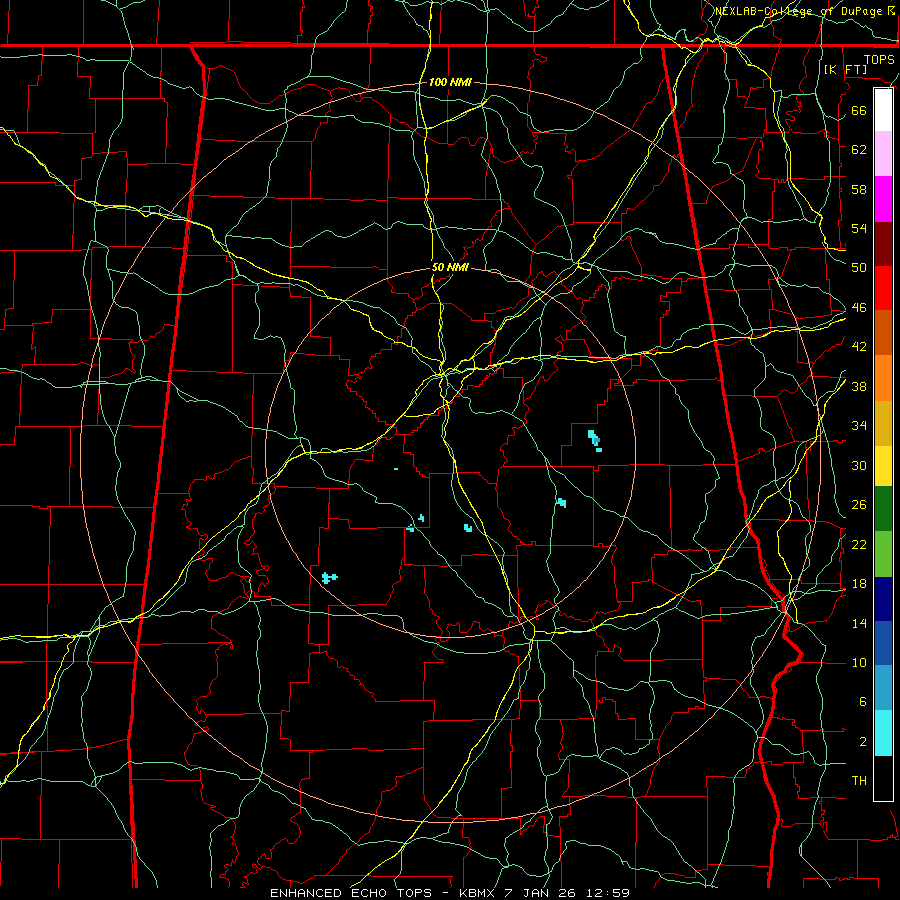Click the bright red legend swatch
The image size is (900, 900).
[x=883, y=288]
